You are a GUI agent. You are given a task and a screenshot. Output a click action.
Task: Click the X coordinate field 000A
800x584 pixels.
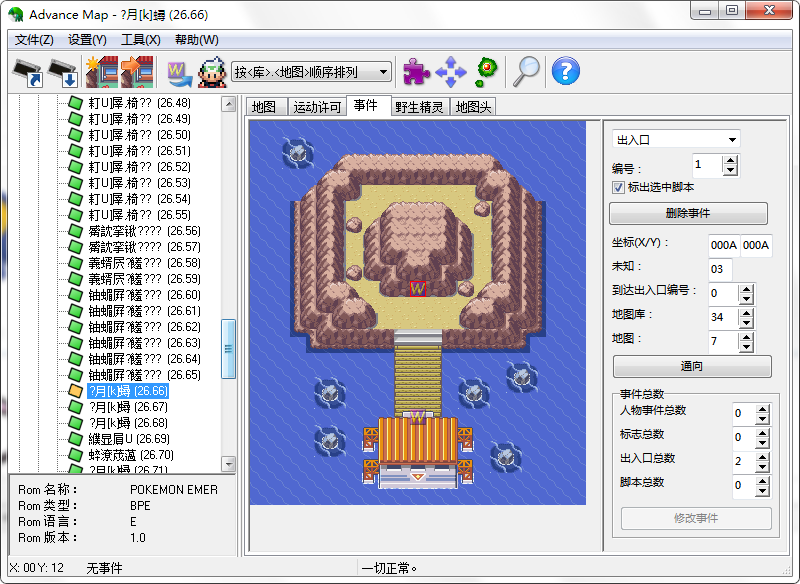[x=724, y=245]
